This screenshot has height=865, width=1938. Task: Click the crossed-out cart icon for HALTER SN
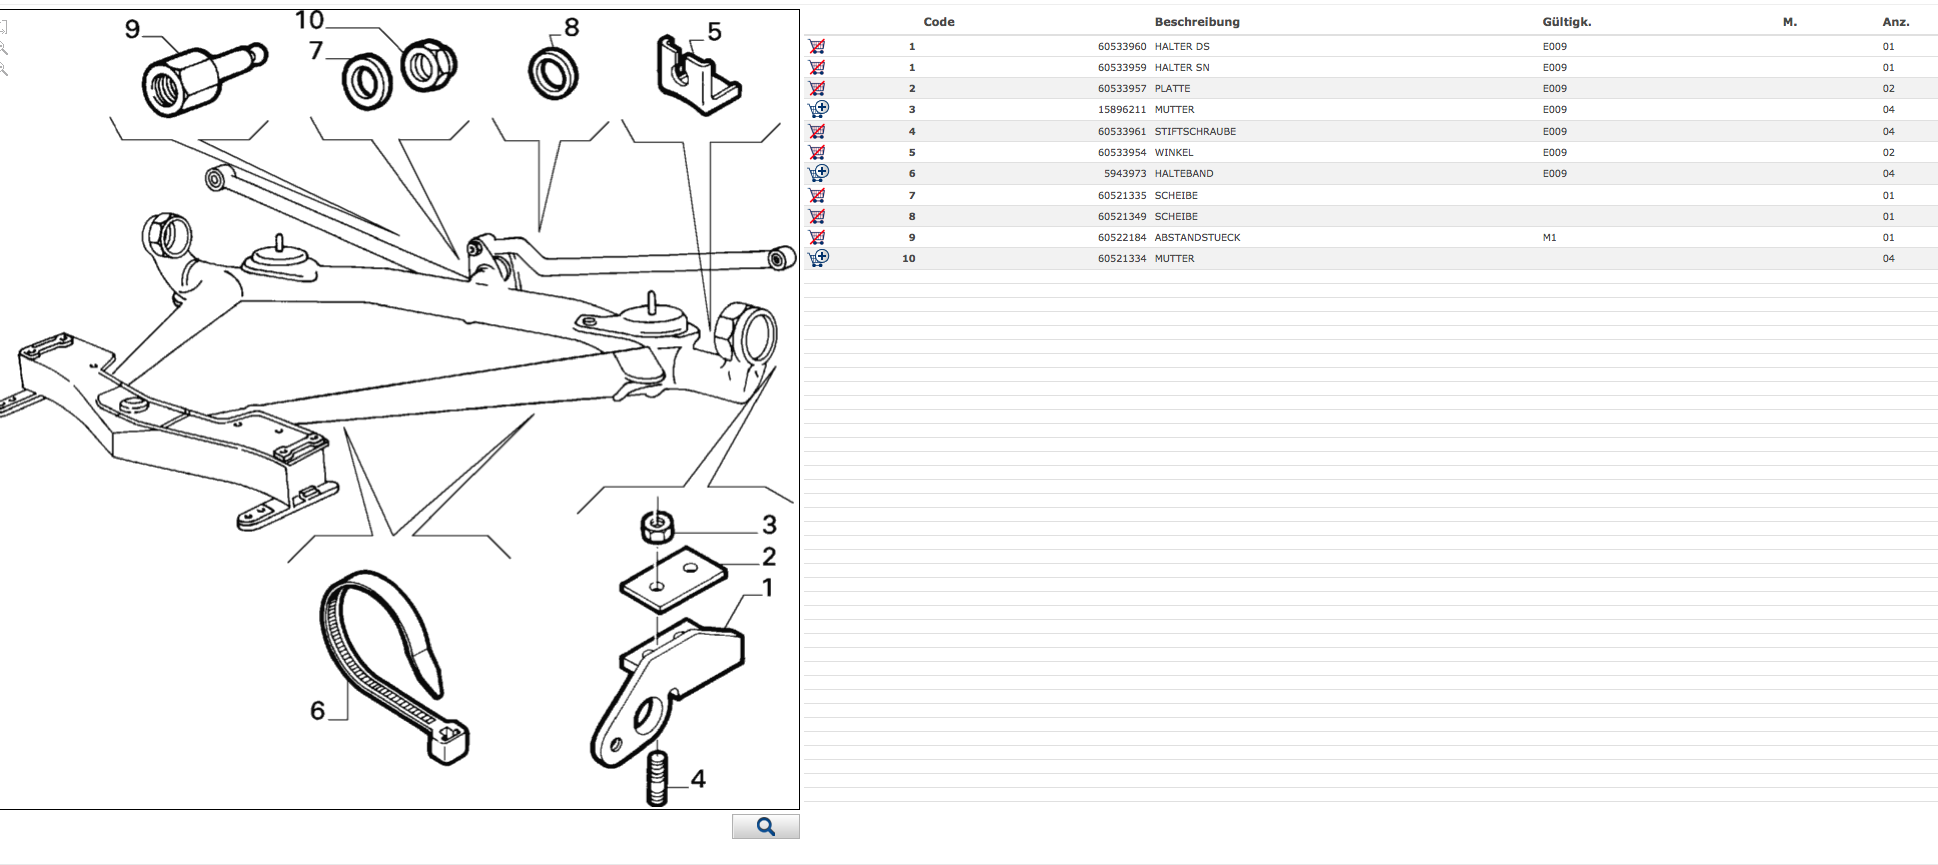[x=817, y=67]
